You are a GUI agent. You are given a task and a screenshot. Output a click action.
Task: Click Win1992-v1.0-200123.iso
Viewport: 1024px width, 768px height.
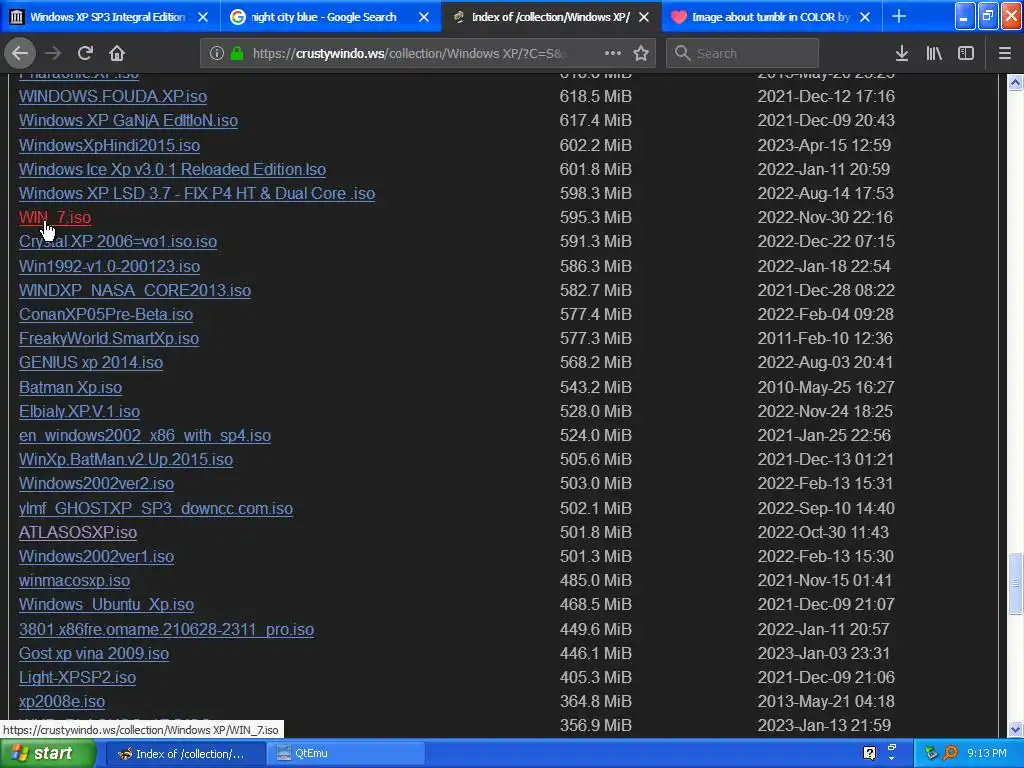tap(109, 266)
